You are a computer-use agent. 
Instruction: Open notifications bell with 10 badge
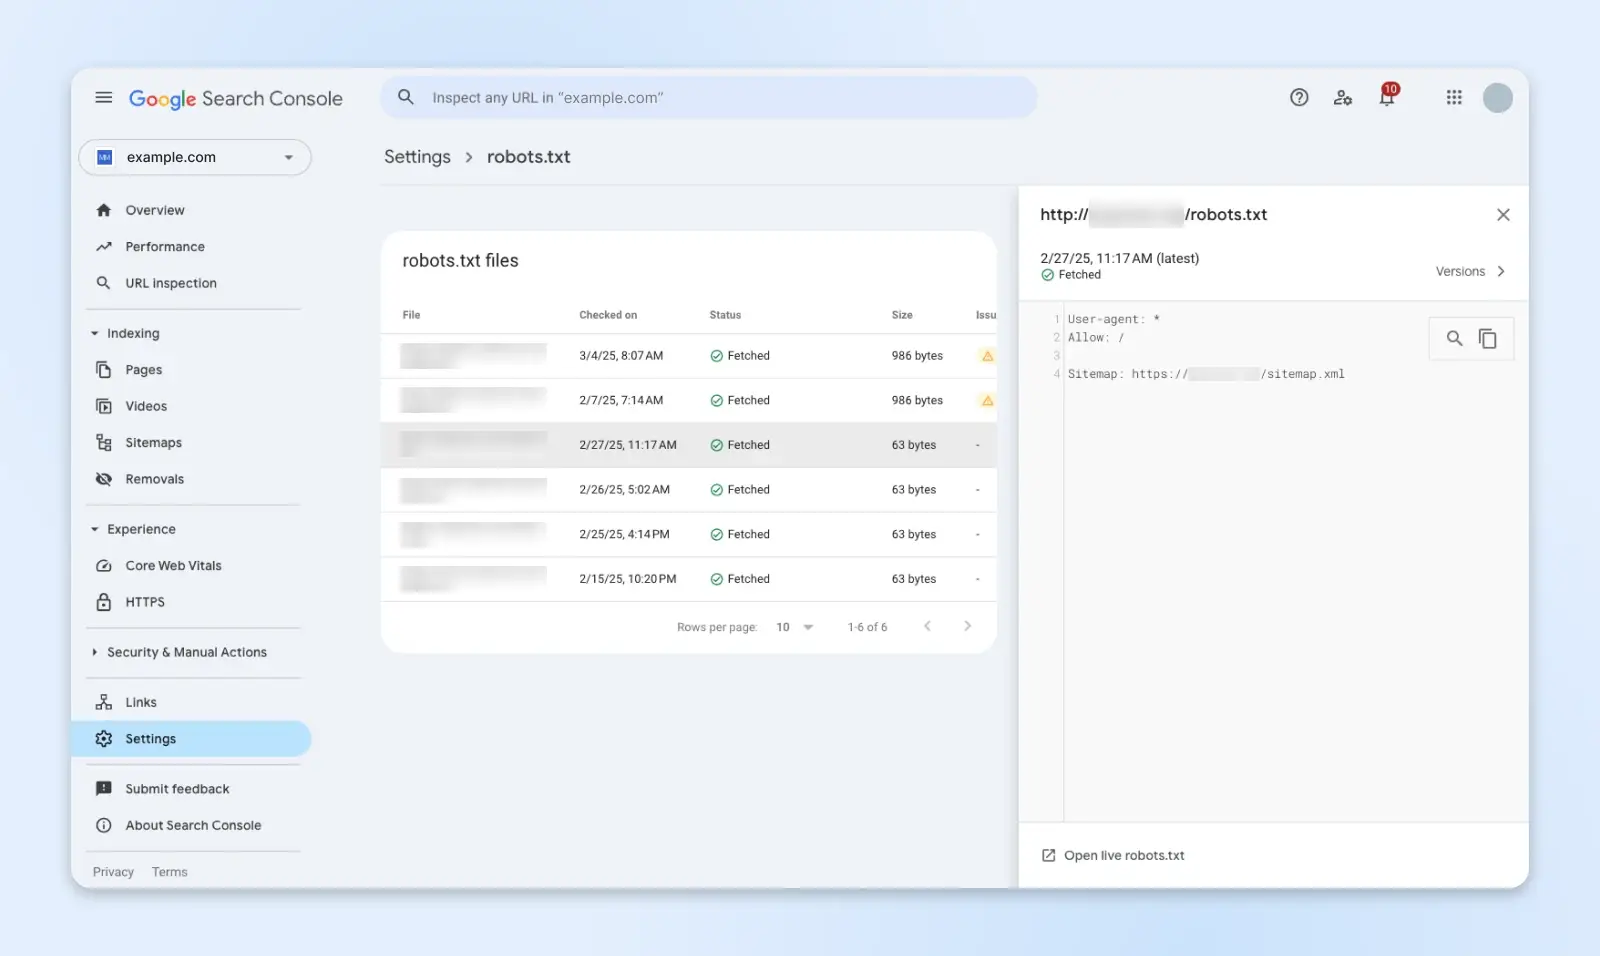click(x=1387, y=97)
